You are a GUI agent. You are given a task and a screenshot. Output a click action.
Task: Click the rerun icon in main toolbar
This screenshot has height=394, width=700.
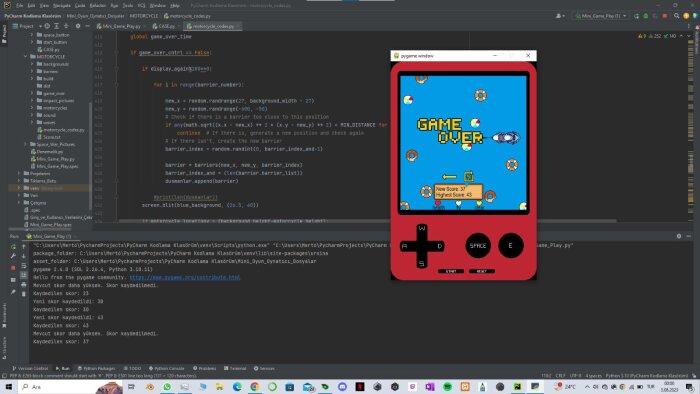636,16
